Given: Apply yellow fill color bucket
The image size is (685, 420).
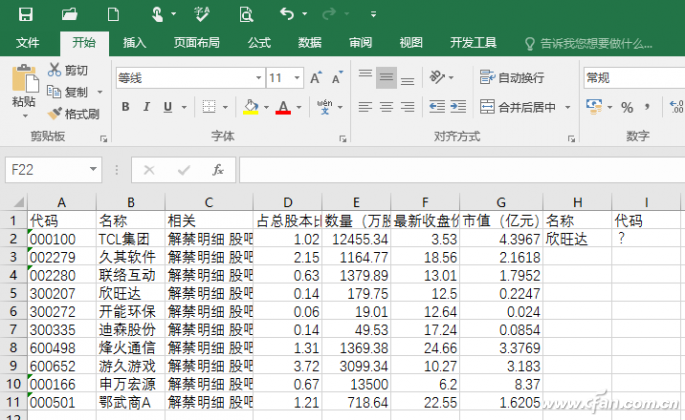Looking at the screenshot, I should (251, 107).
